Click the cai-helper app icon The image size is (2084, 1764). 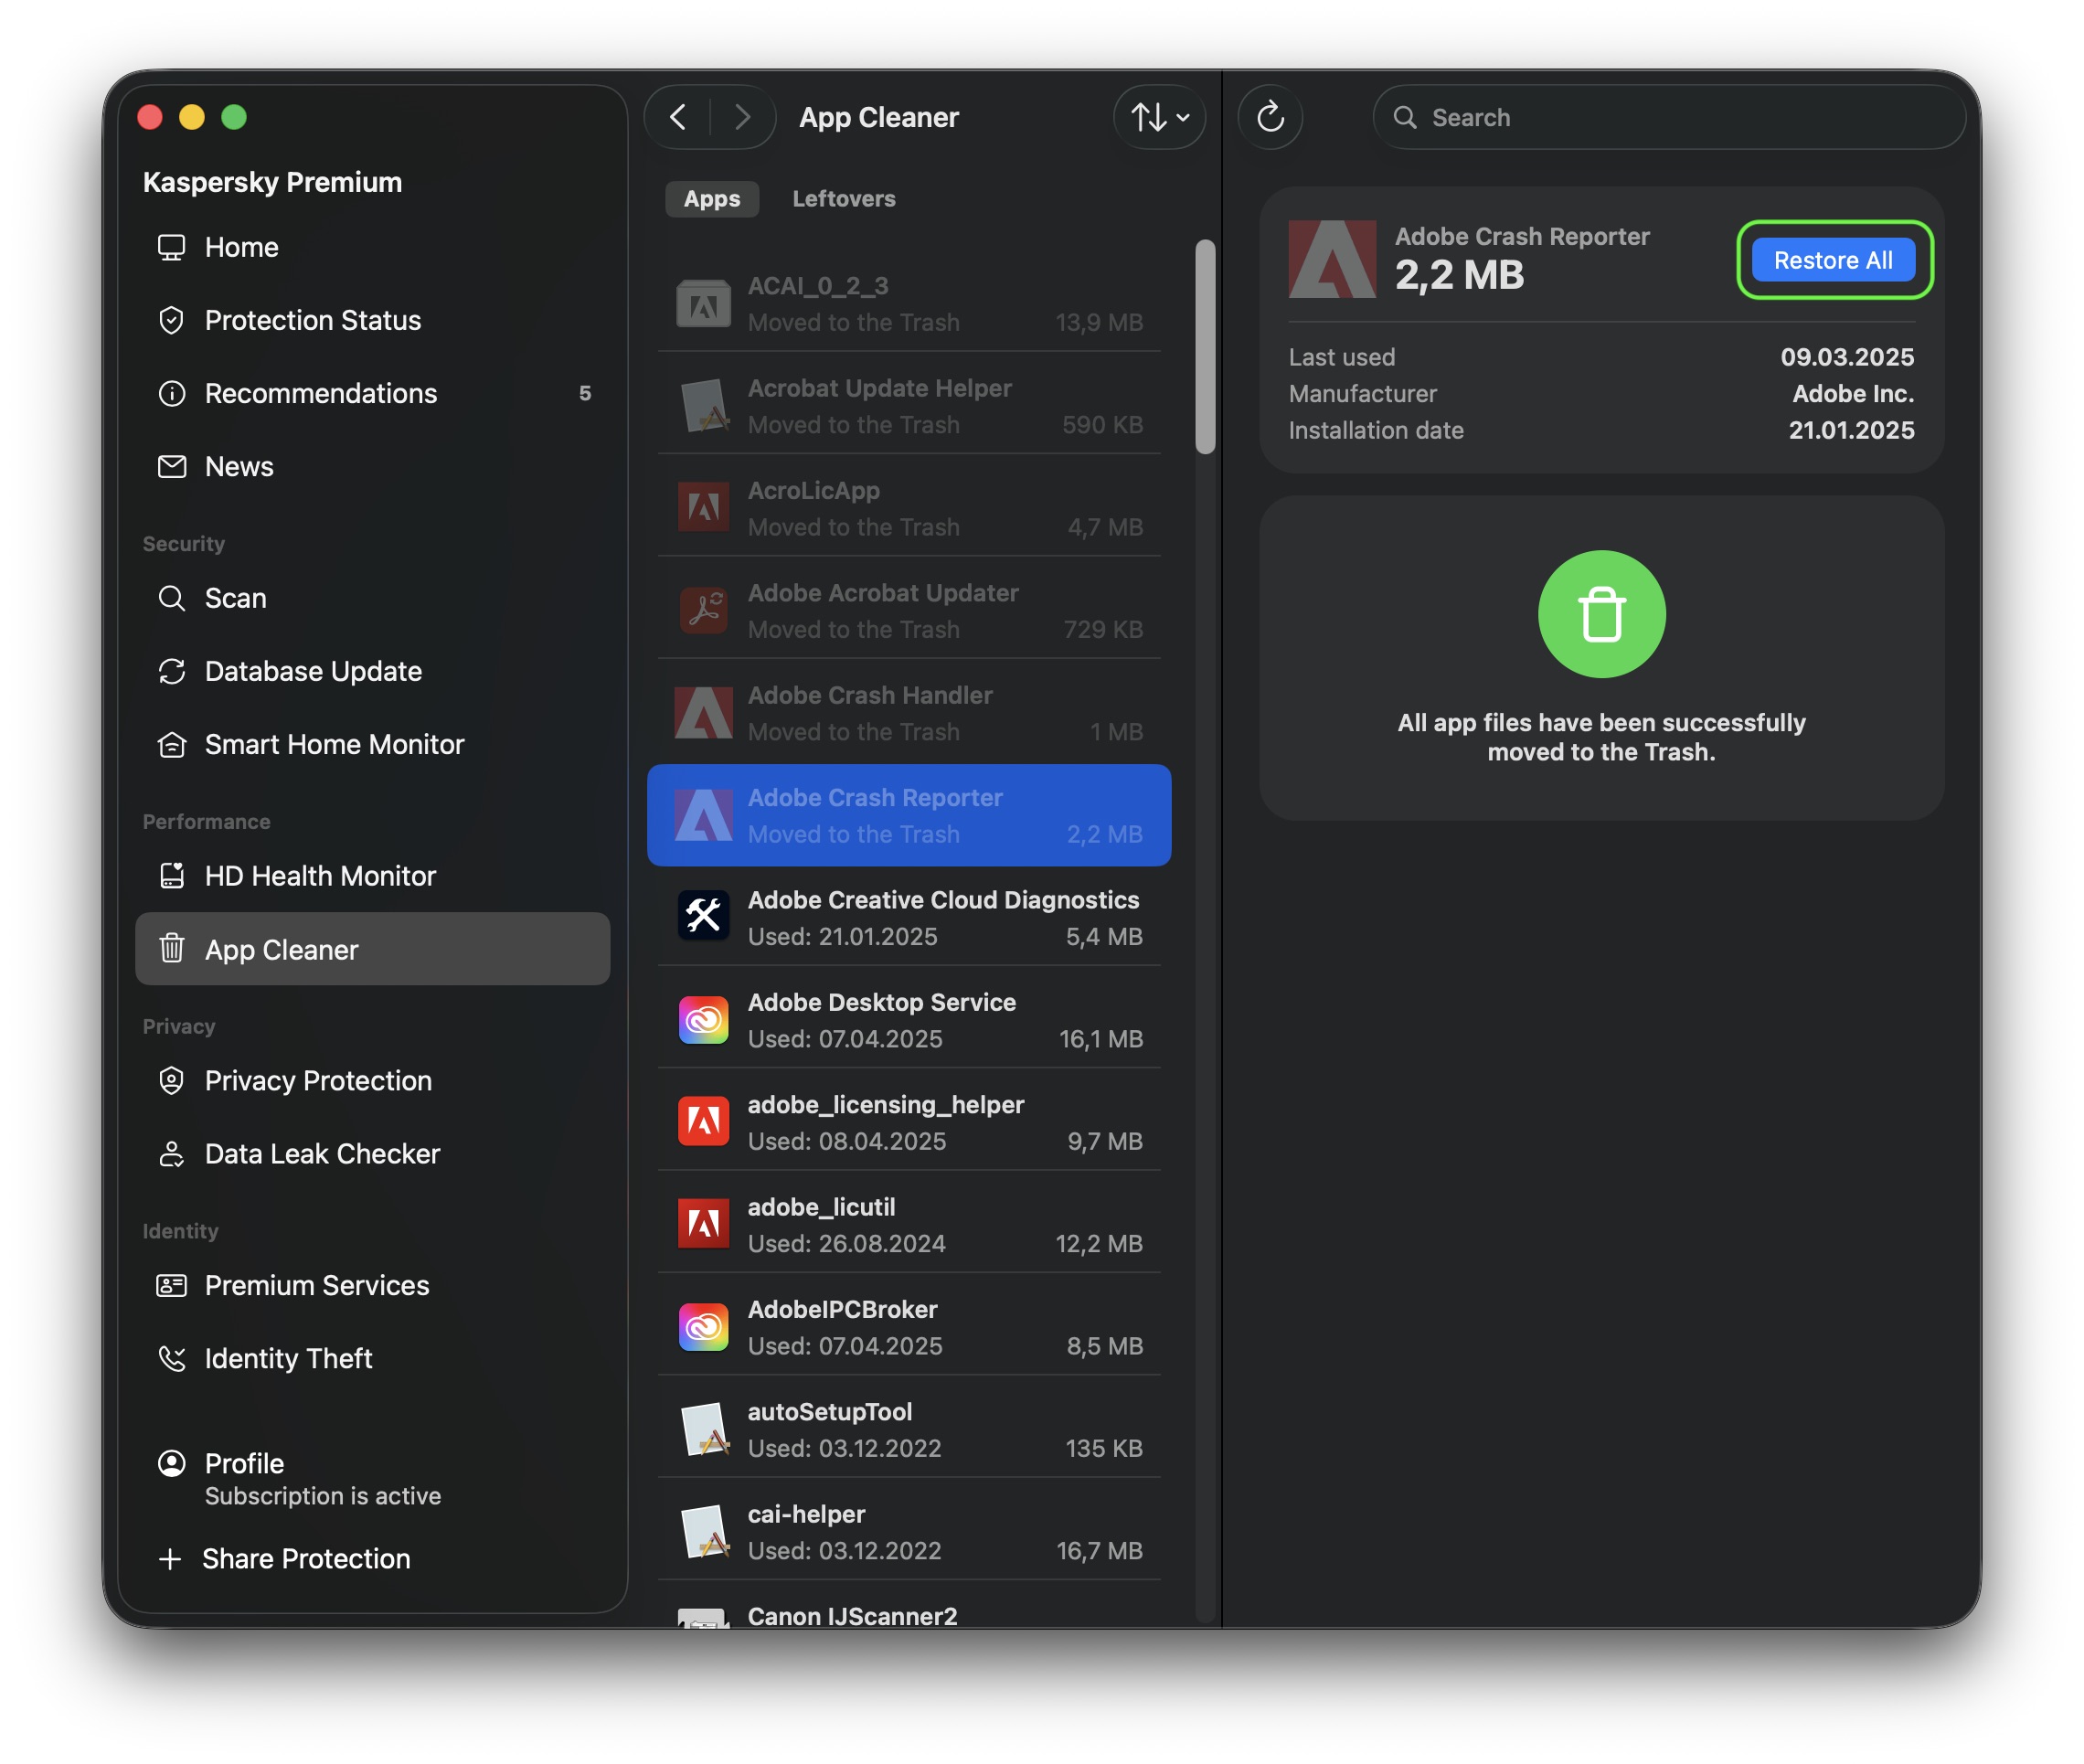[x=703, y=1532]
